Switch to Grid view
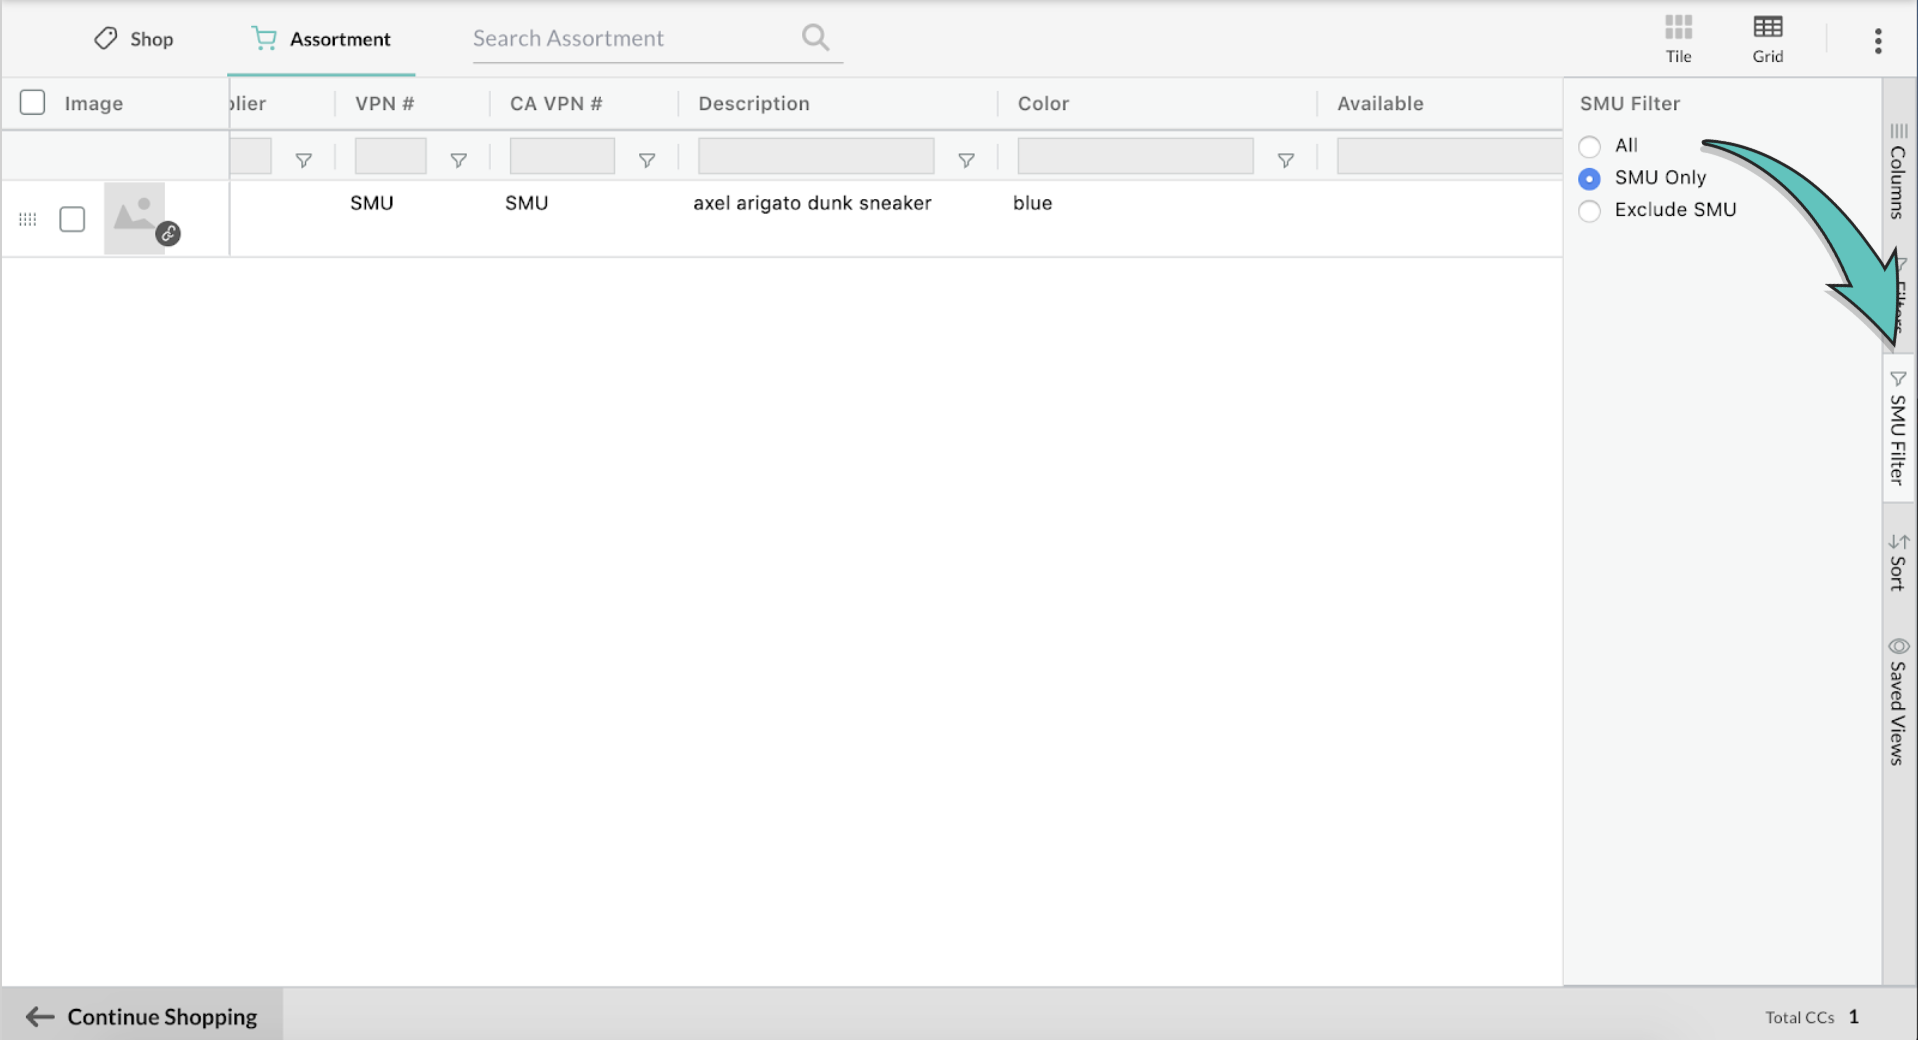Image resolution: width=1918 pixels, height=1040 pixels. pos(1767,38)
